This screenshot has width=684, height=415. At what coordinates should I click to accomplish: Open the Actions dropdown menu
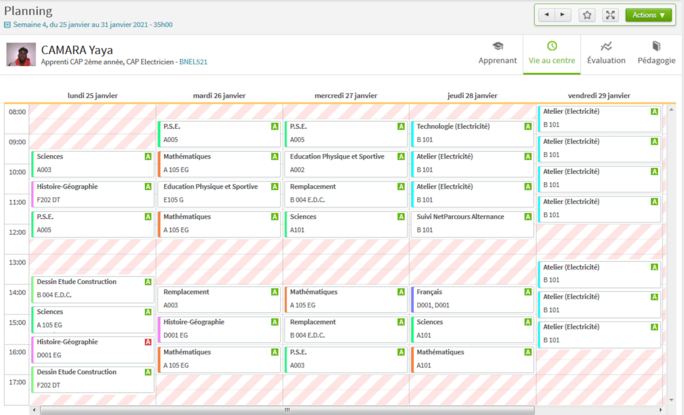tap(648, 15)
